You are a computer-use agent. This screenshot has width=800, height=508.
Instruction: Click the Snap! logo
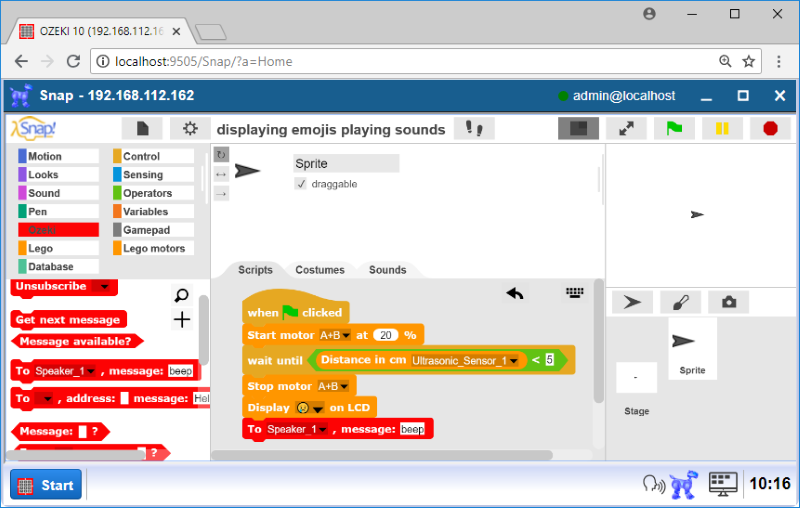pyautogui.click(x=34, y=128)
